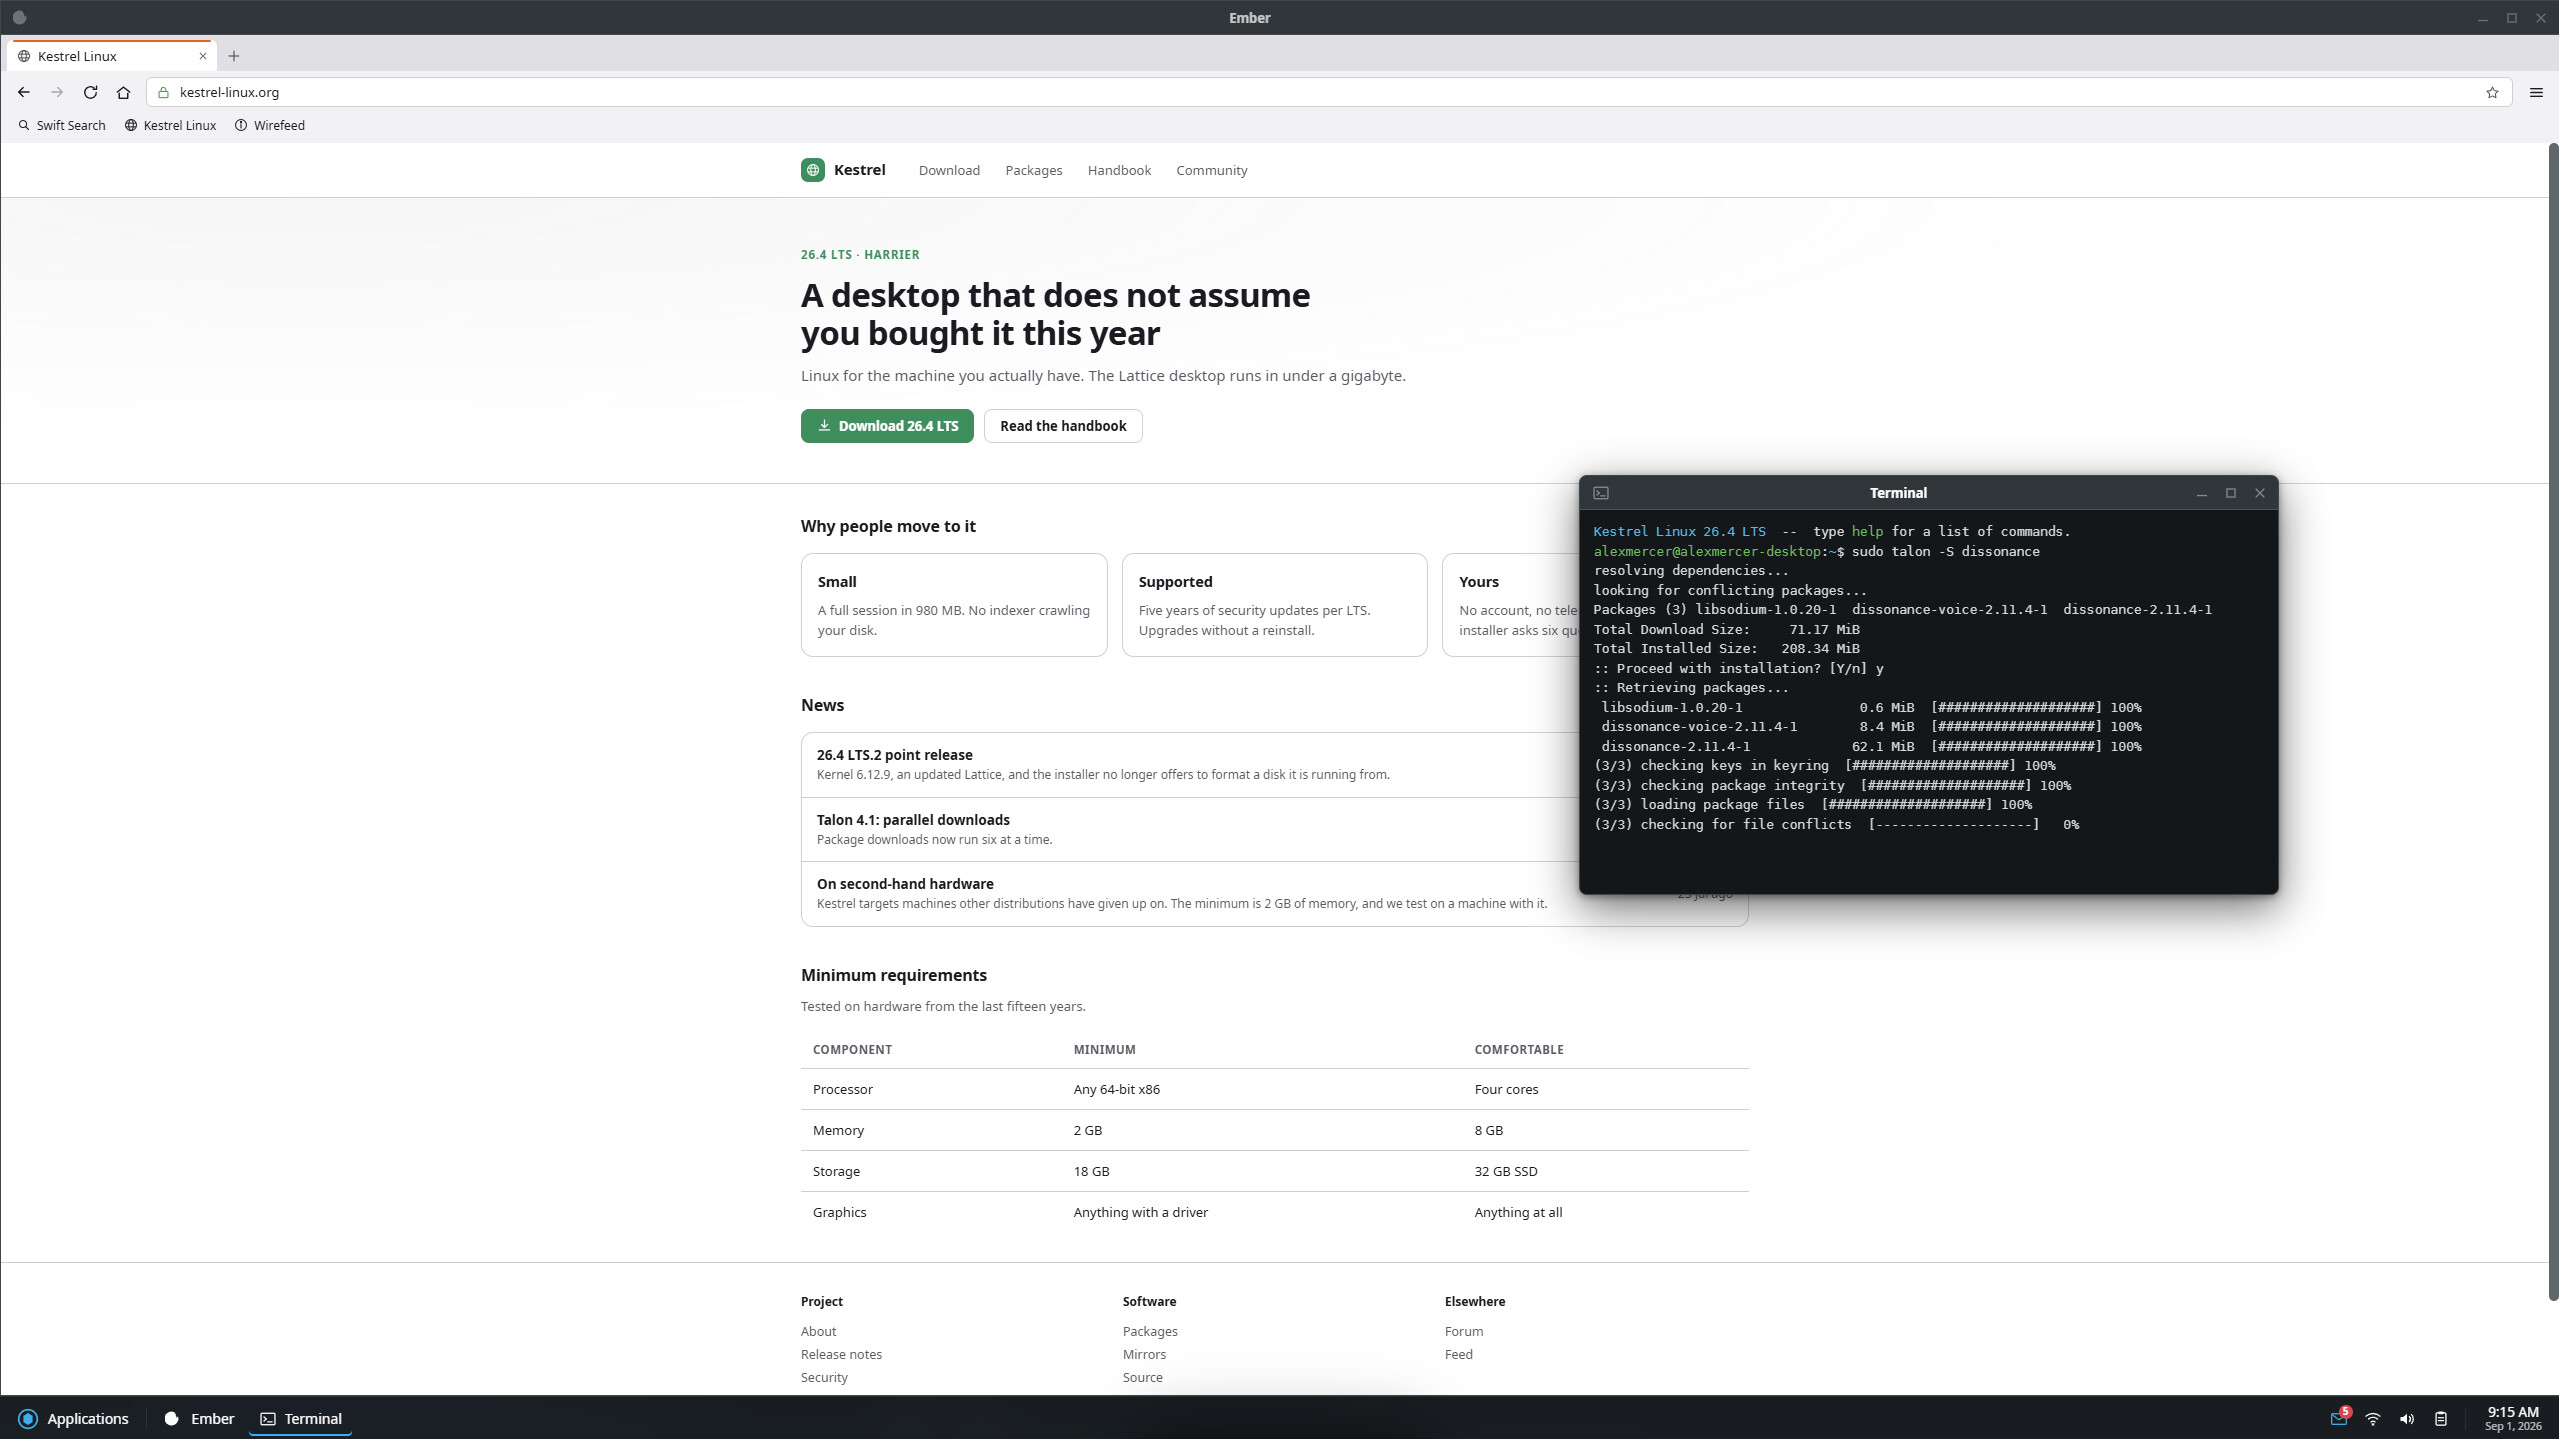Bookmark this page with the star icon

(2492, 92)
